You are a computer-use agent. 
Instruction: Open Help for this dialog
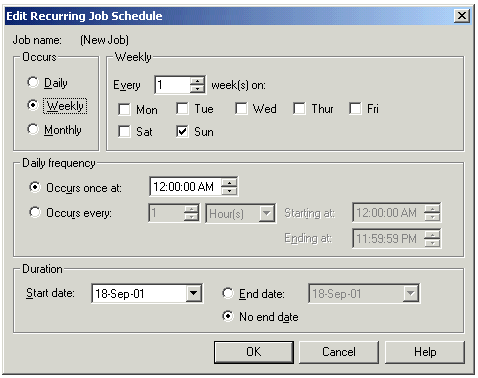[x=425, y=352]
